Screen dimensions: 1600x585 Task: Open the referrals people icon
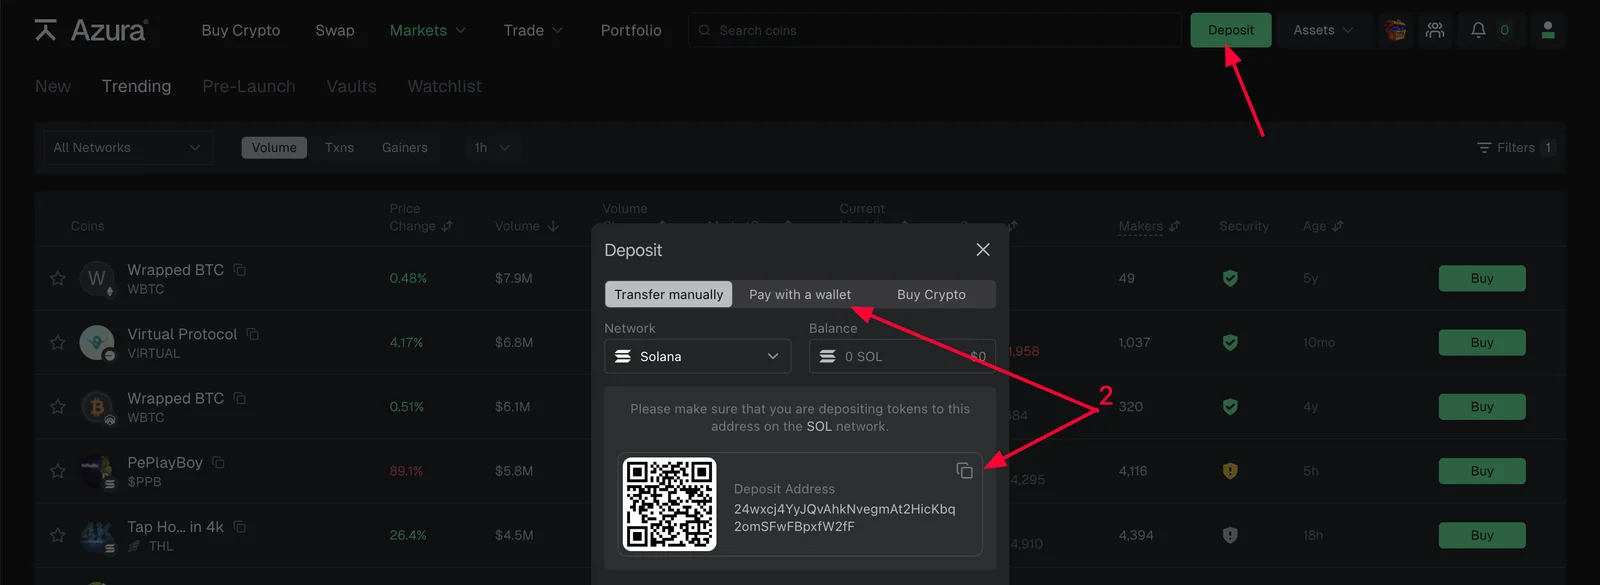point(1435,30)
